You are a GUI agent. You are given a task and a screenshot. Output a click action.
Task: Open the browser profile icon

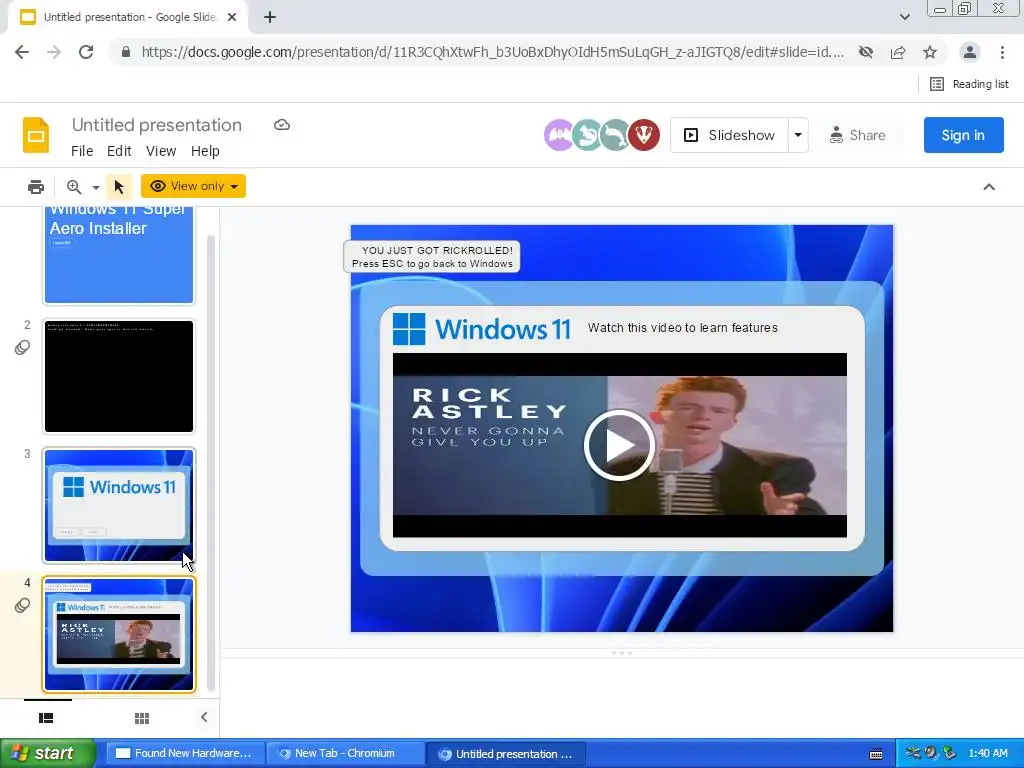(x=970, y=52)
